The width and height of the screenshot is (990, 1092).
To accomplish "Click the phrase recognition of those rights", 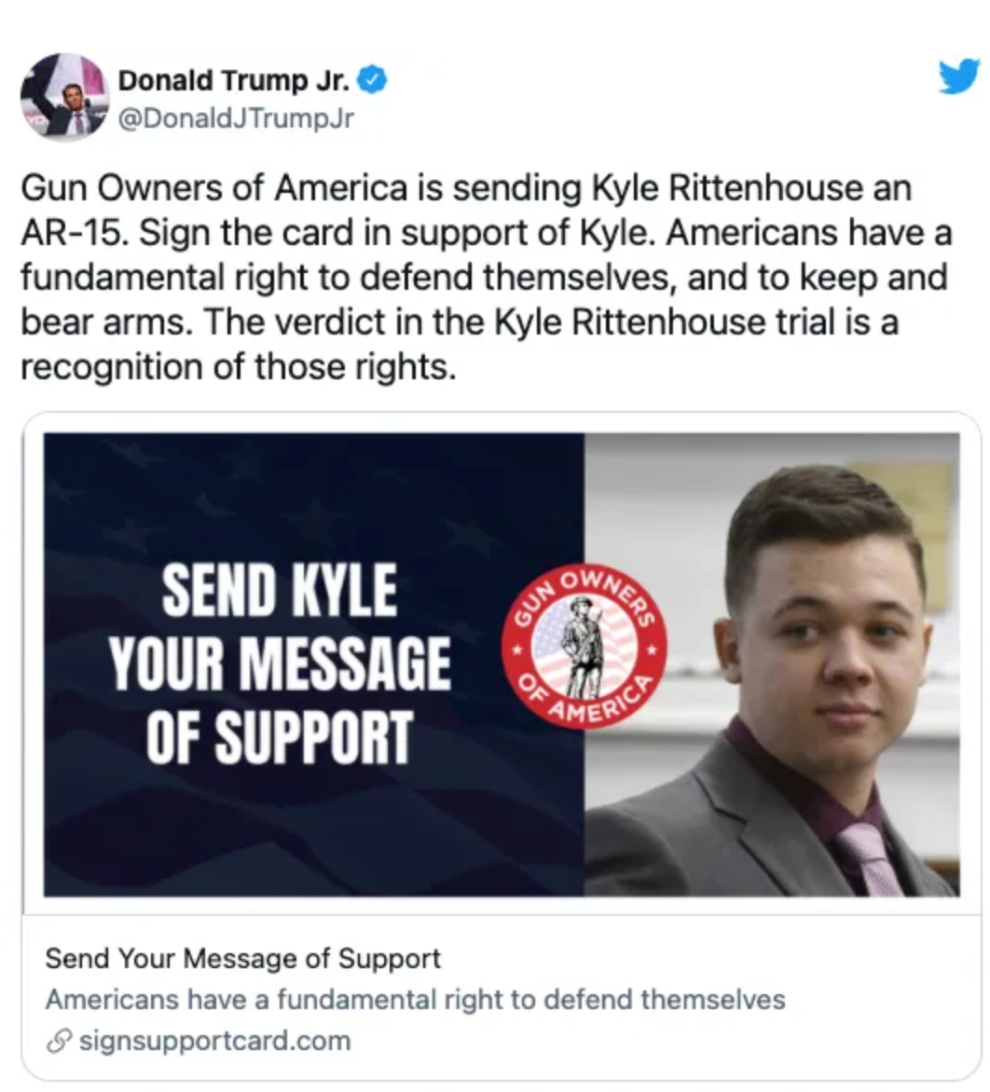I will (x=238, y=367).
